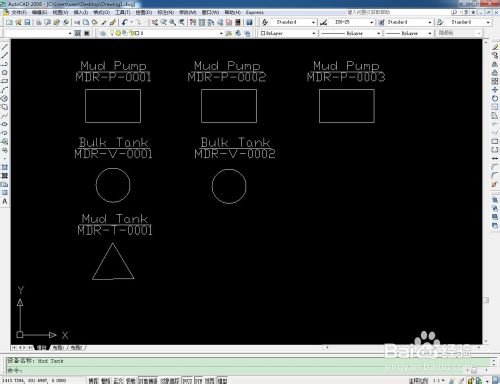500x384 pixels.
Task: Select the Erase modify tool
Action: pyautogui.click(x=495, y=47)
